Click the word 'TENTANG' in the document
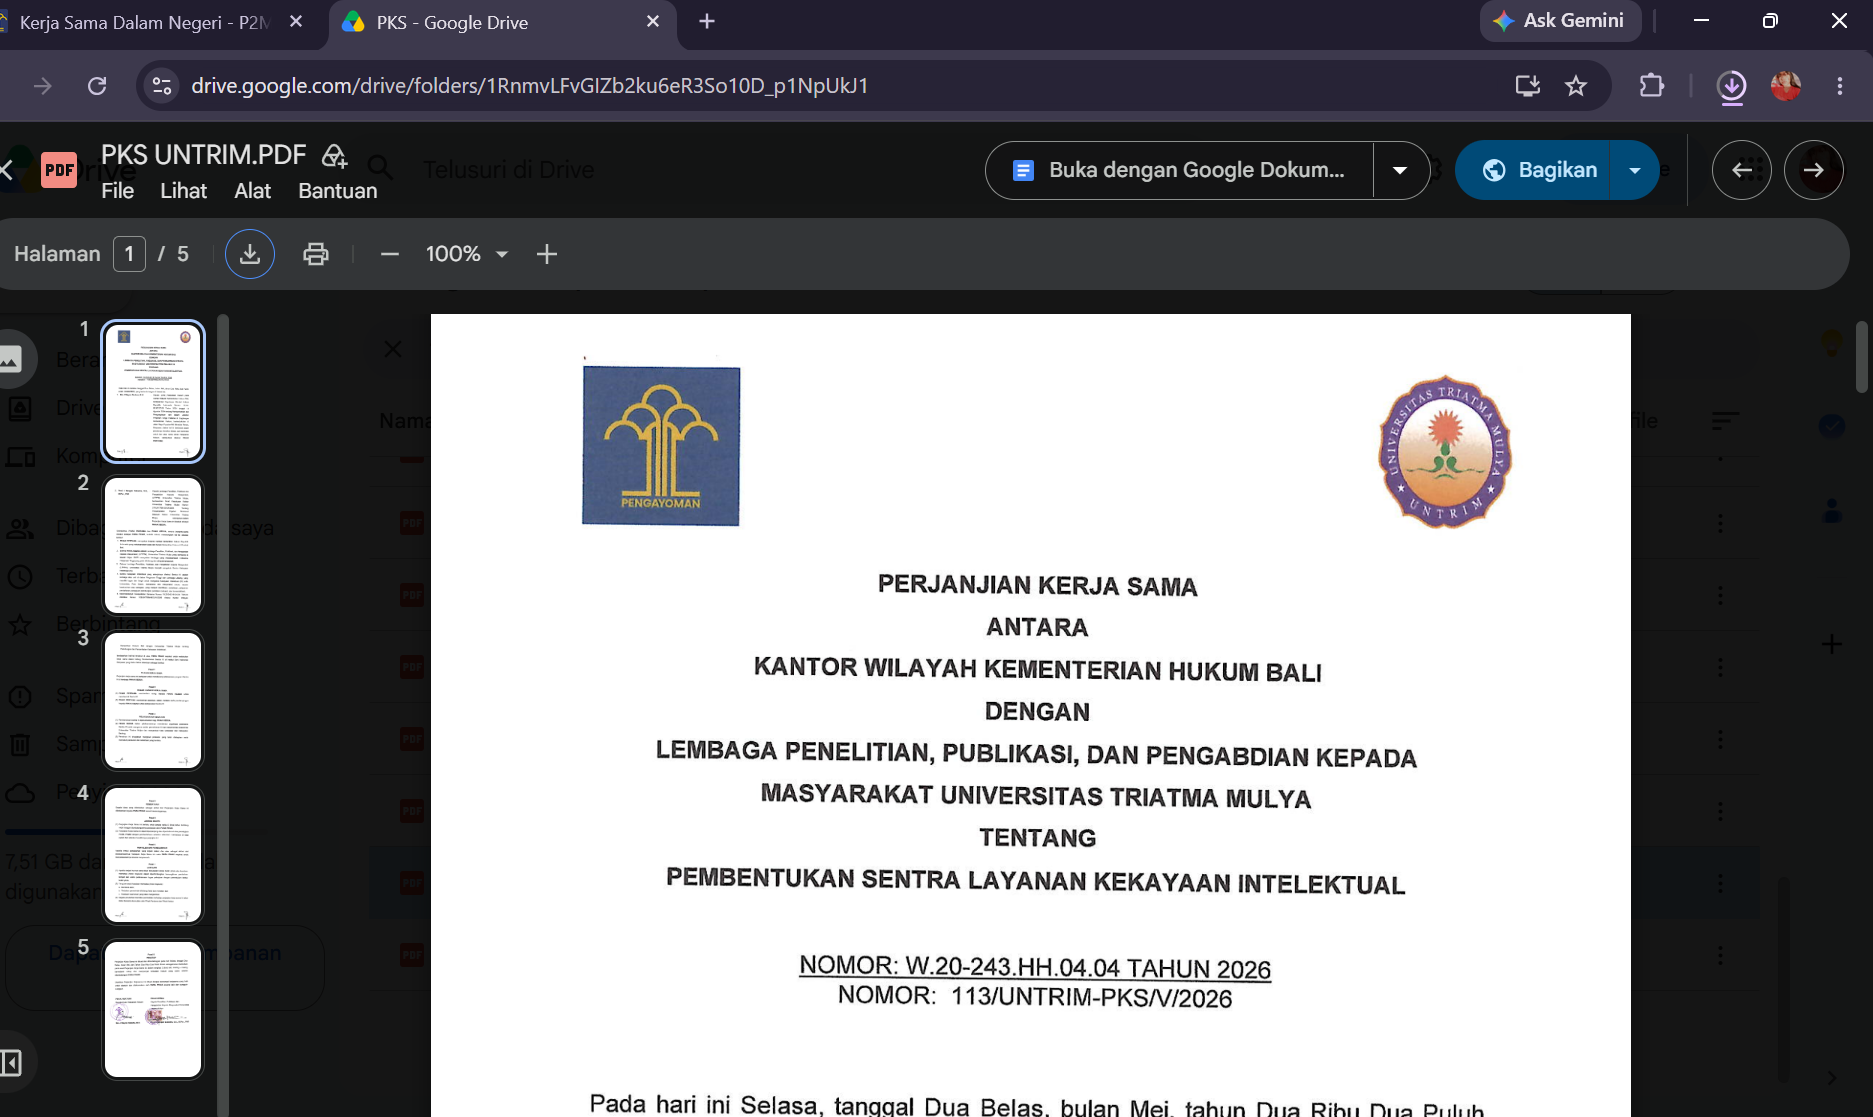This screenshot has width=1873, height=1117. point(1037,838)
